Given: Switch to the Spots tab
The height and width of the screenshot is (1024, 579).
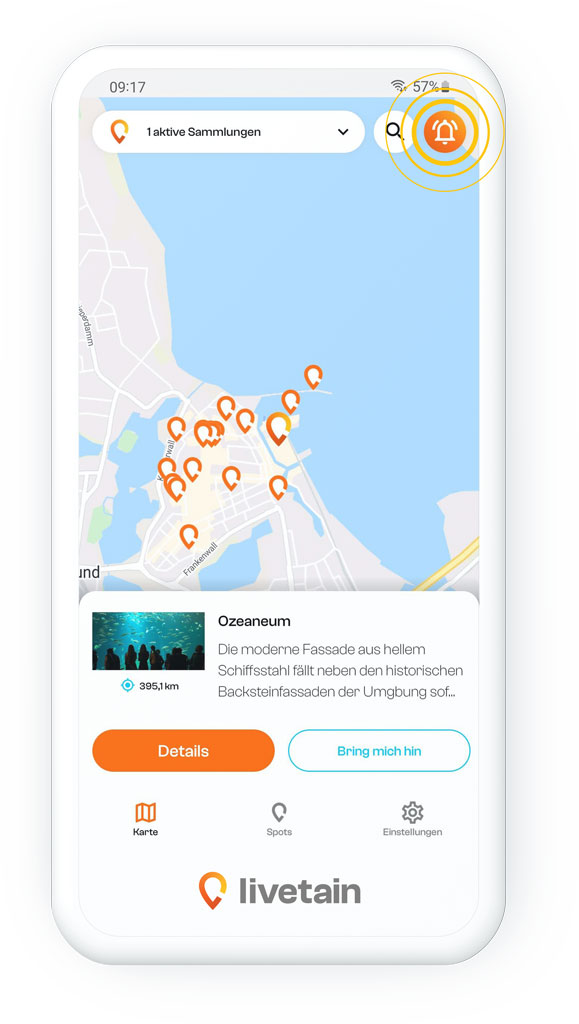Looking at the screenshot, I should pyautogui.click(x=279, y=820).
